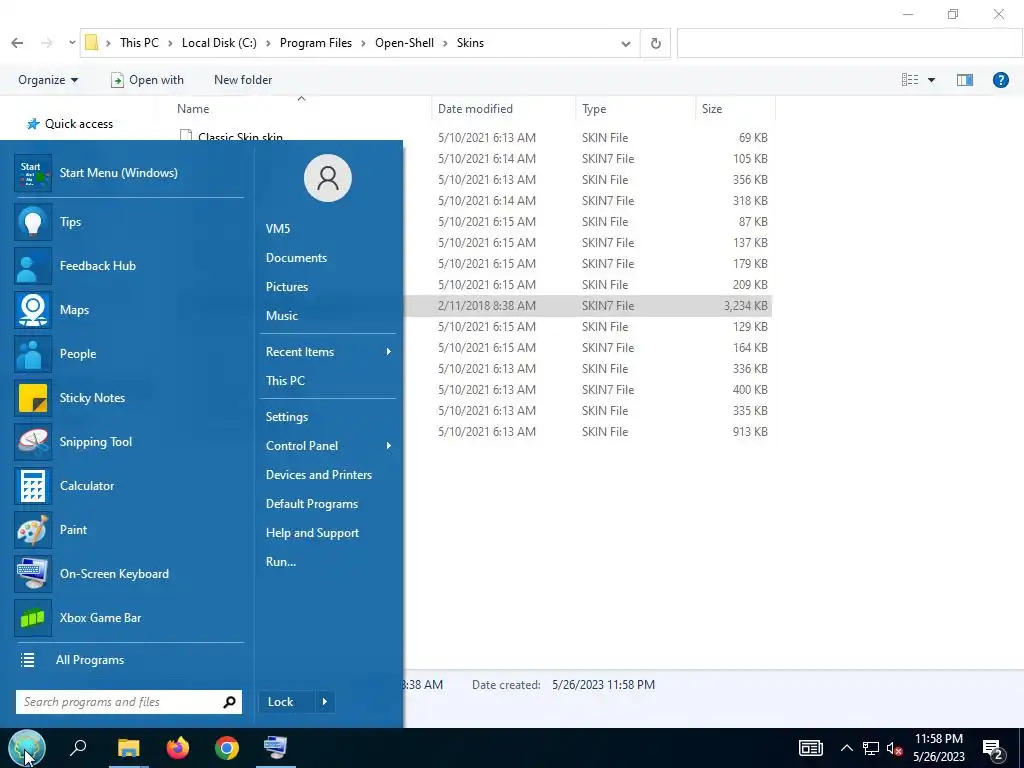Viewport: 1024px width, 768px height.
Task: Click the Start button on taskbar
Action: point(27,748)
